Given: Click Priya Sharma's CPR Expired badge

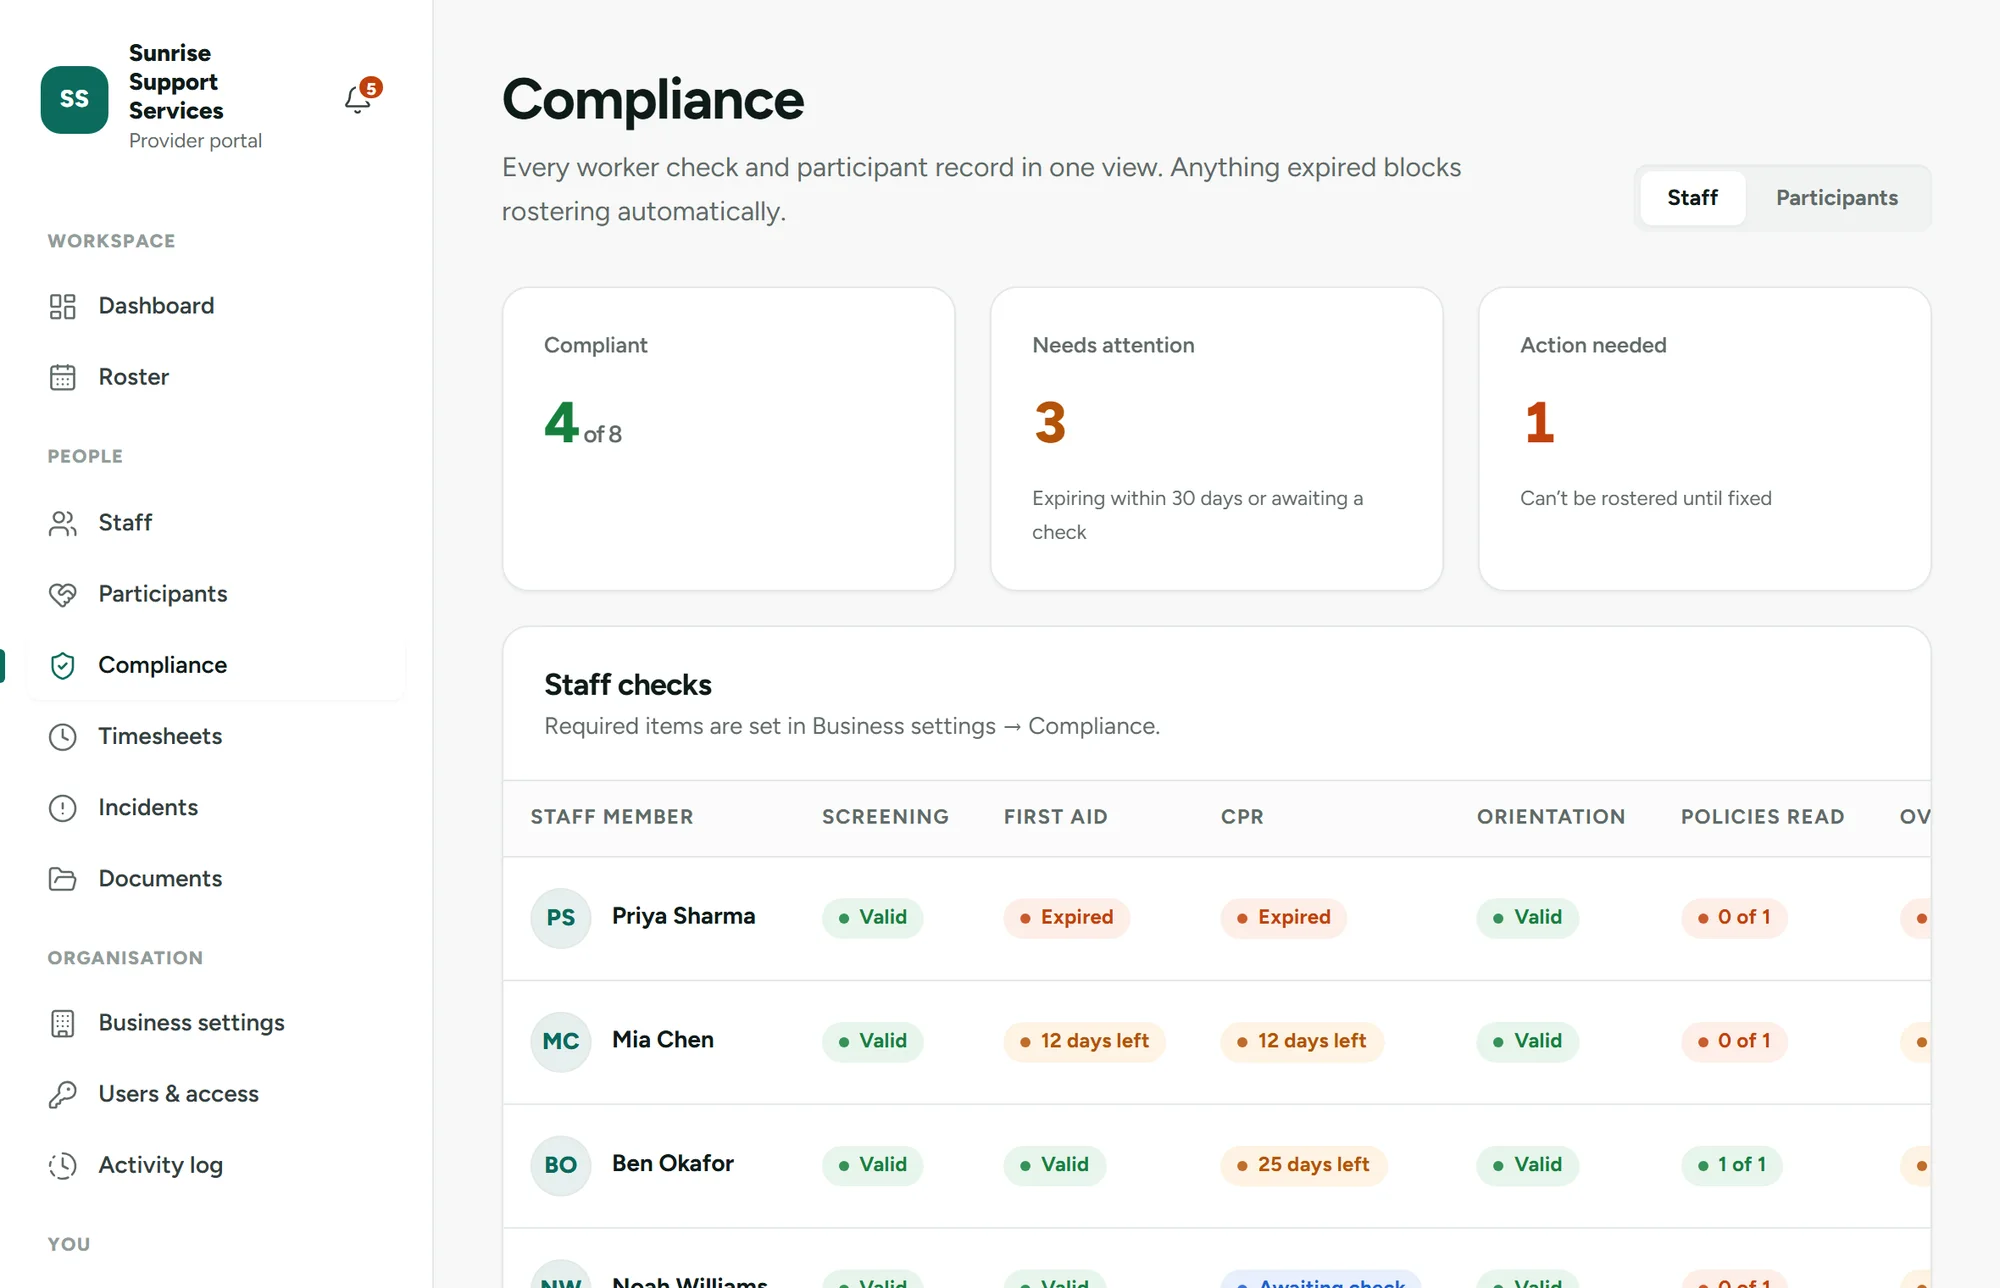Looking at the screenshot, I should (x=1283, y=918).
